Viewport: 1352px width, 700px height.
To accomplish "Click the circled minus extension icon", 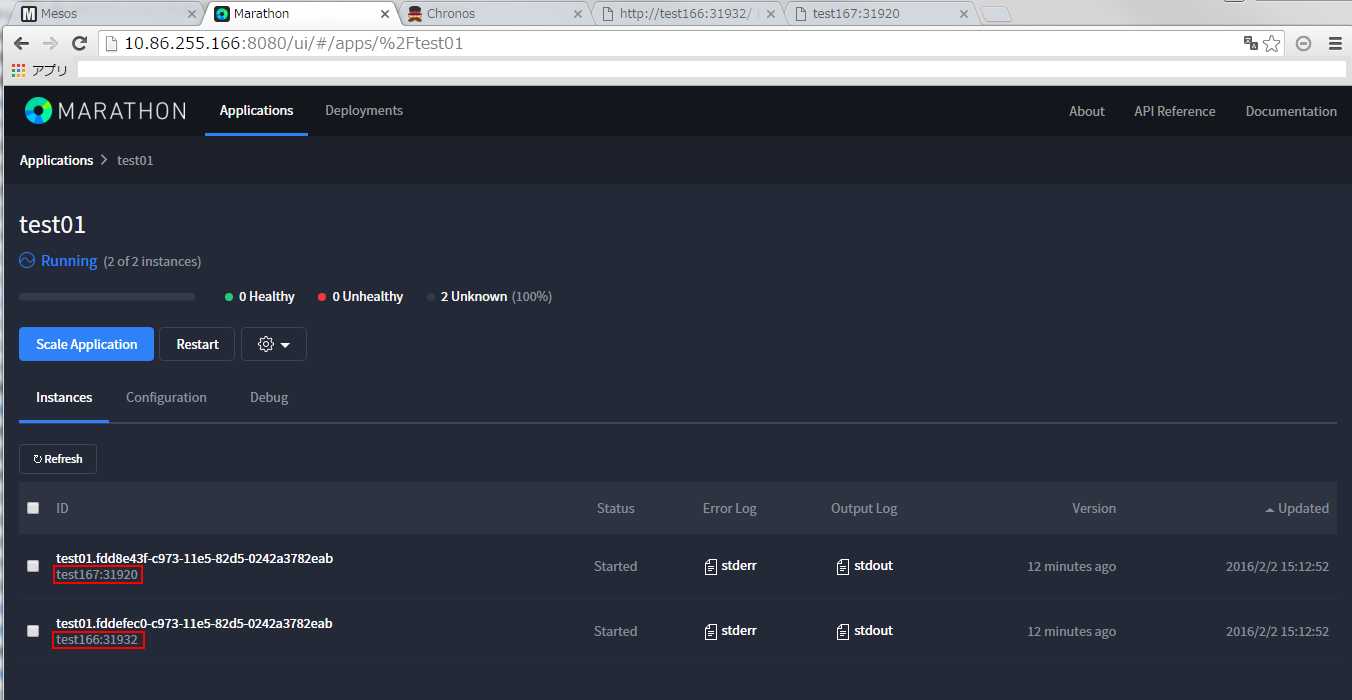I will [x=1303, y=44].
